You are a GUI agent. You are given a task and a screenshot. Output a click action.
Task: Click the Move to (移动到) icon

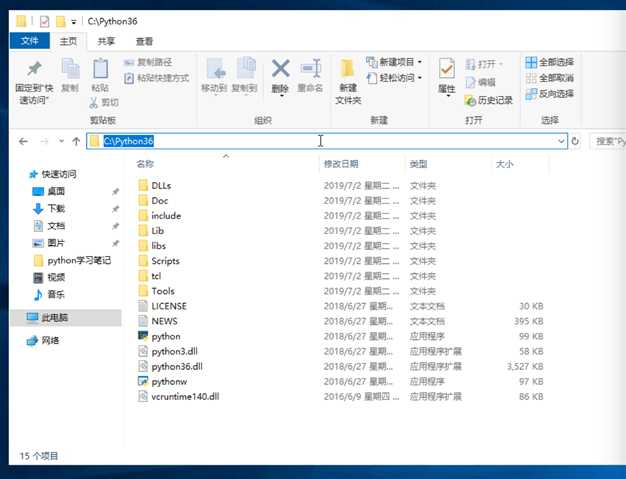216,69
